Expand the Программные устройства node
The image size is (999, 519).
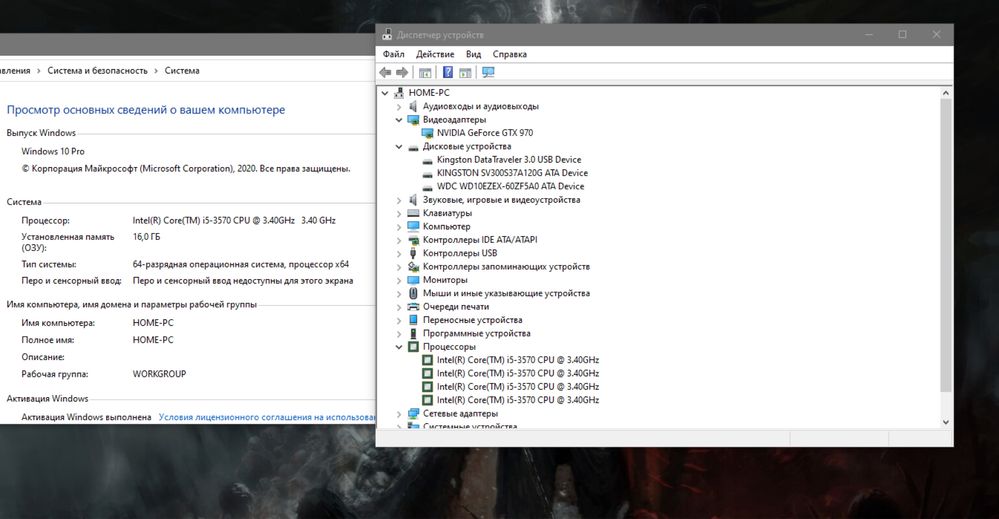coord(399,334)
